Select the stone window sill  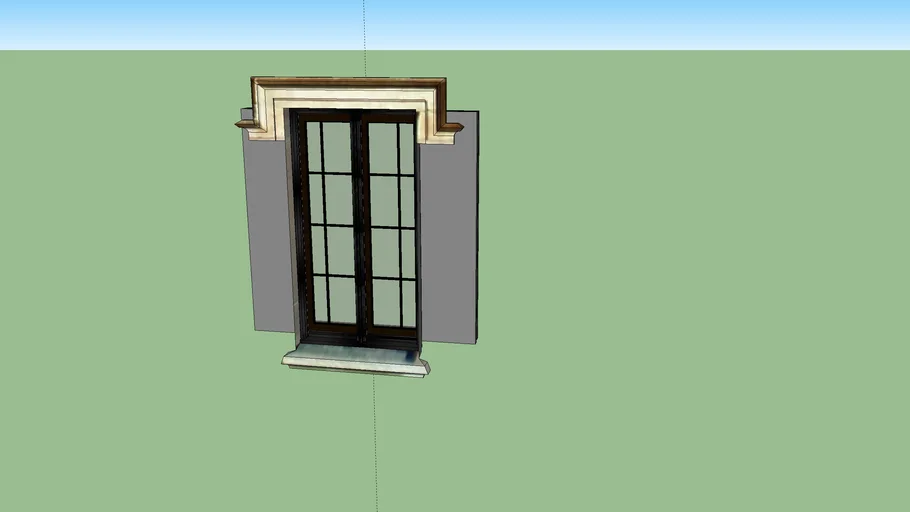tap(355, 359)
